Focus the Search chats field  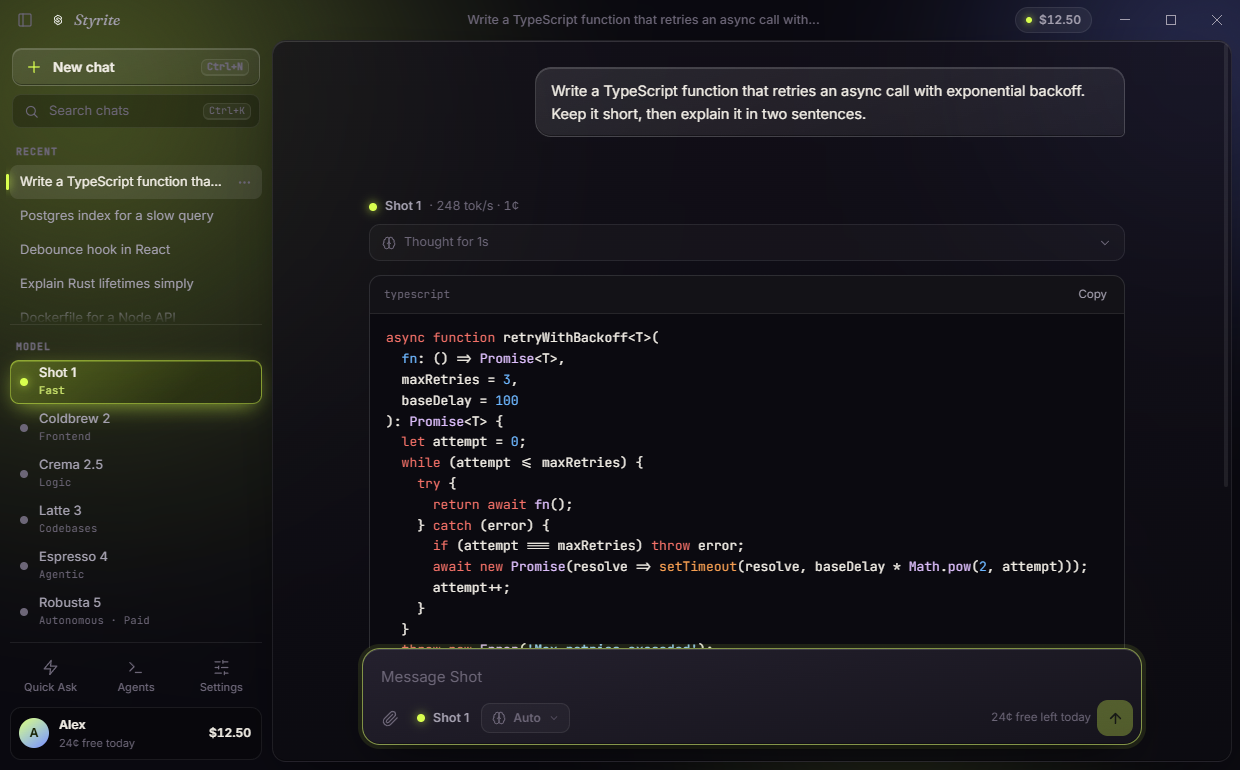point(136,111)
